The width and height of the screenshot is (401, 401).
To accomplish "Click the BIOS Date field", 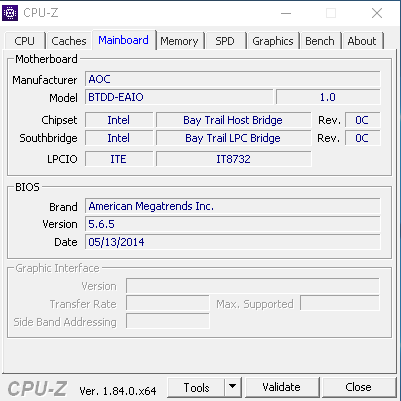I will click(x=233, y=242).
